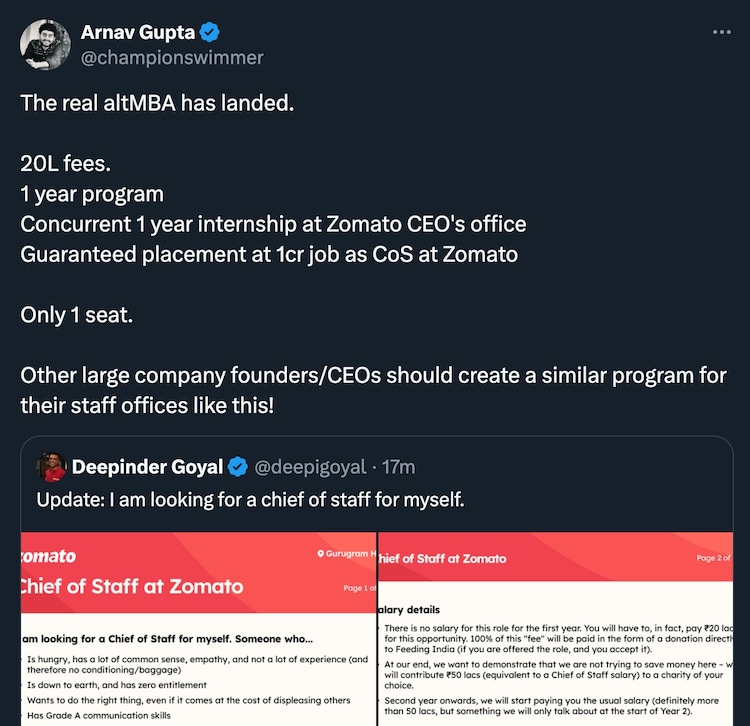This screenshot has height=726, width=750.
Task: Open the @championswimmer handle link
Action: [x=172, y=57]
